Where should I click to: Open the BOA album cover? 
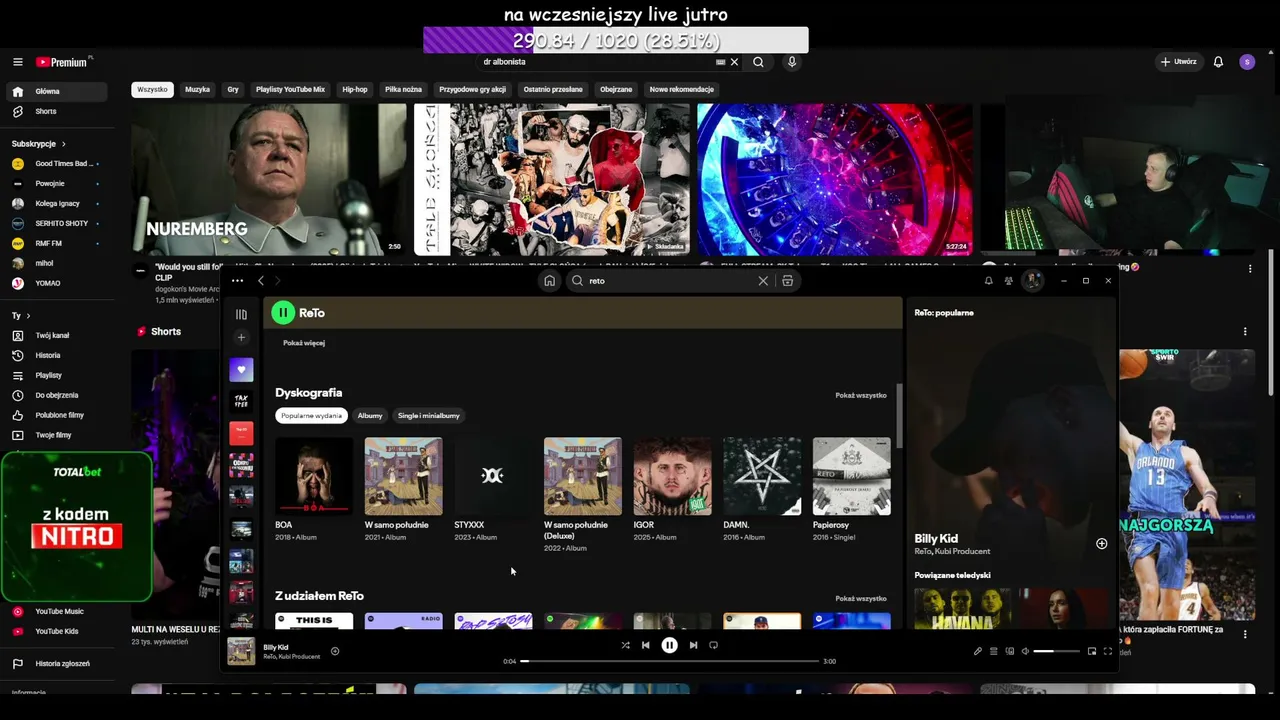314,476
